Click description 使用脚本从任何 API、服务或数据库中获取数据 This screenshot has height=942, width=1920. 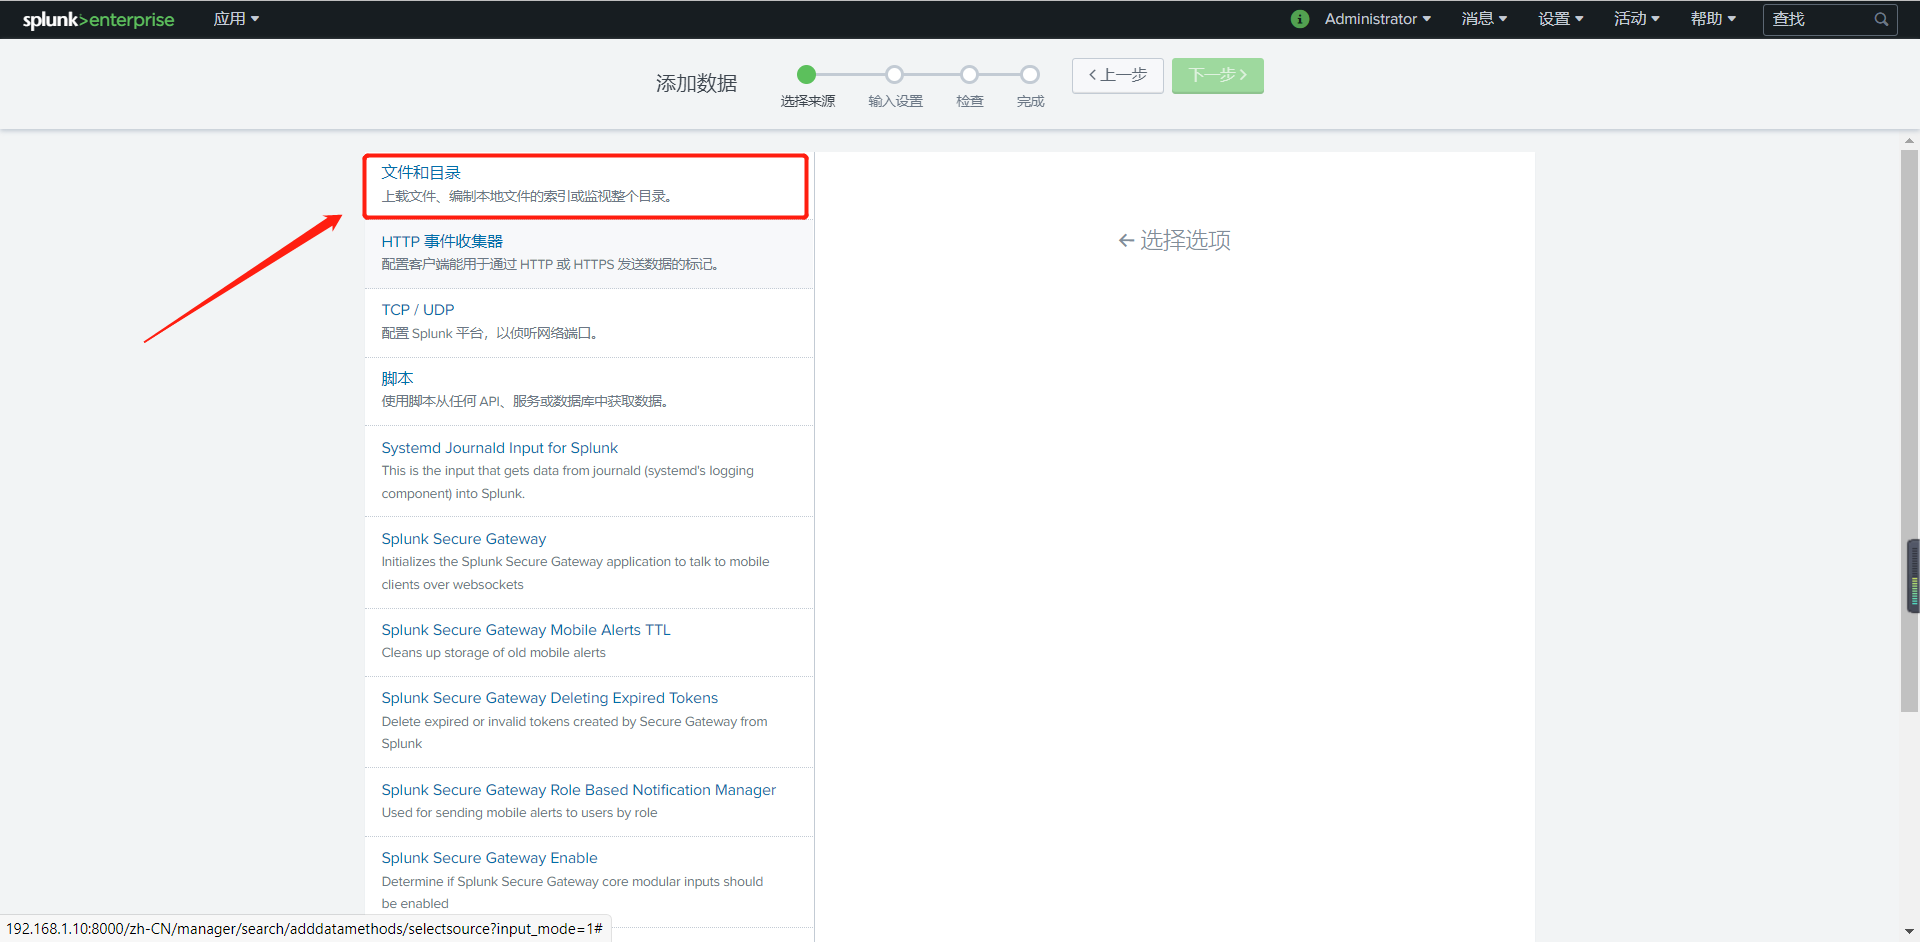[525, 401]
